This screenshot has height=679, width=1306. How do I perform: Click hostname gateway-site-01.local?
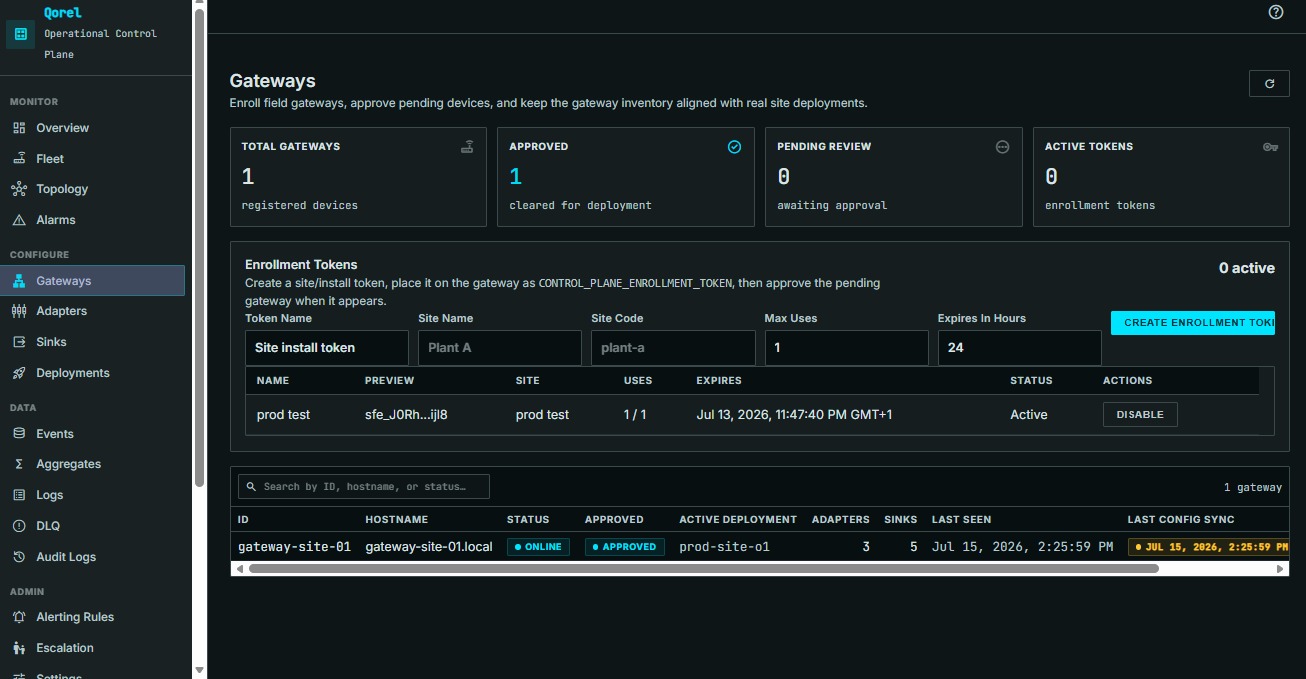click(x=429, y=547)
